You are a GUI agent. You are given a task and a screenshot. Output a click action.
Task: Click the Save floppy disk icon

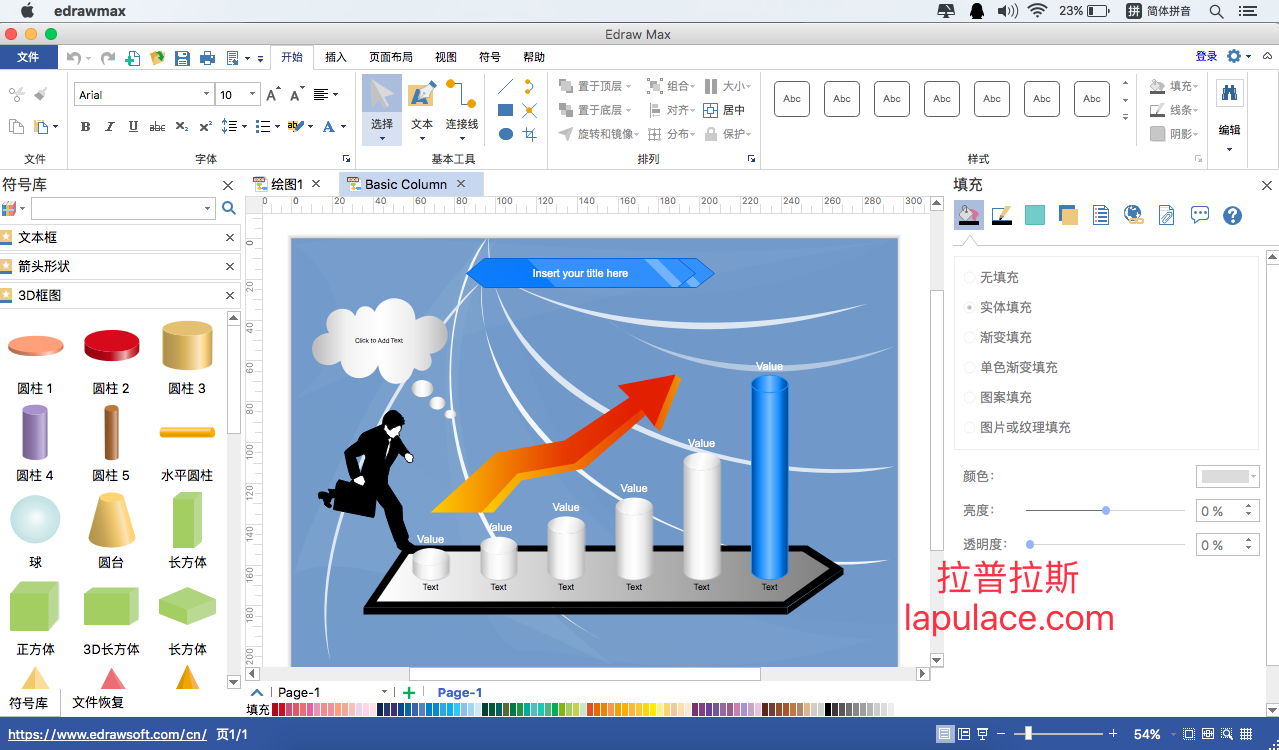[182, 58]
